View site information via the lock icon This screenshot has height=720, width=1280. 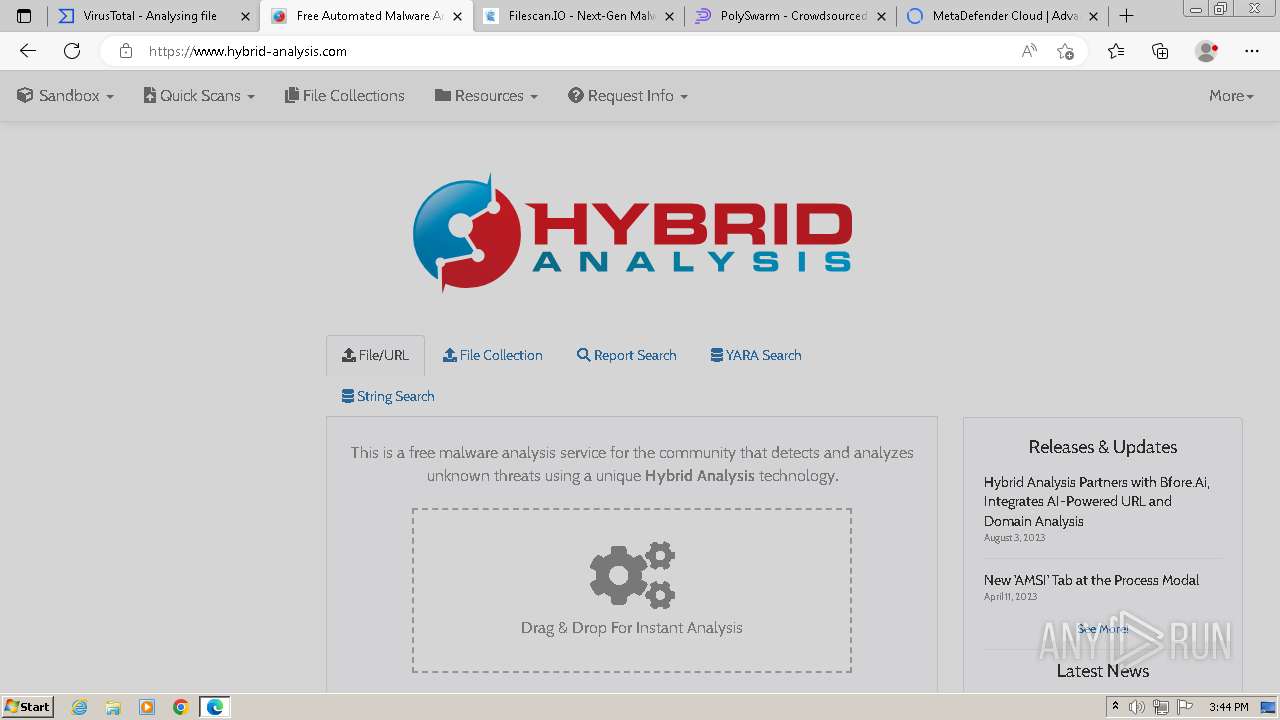coord(125,51)
